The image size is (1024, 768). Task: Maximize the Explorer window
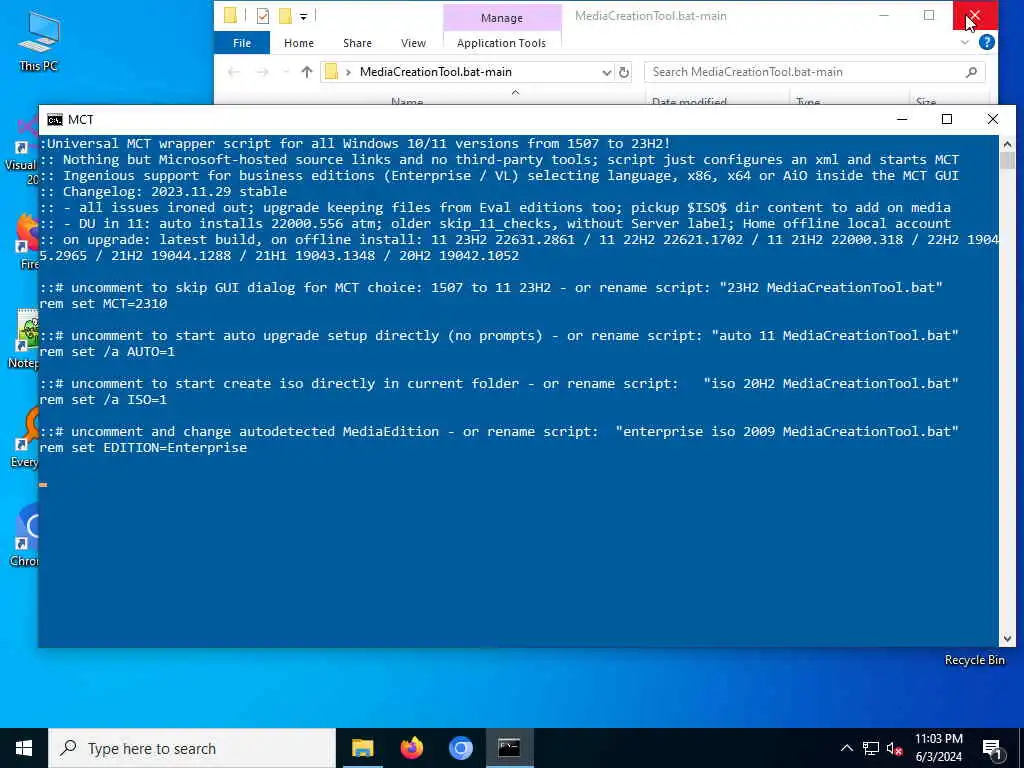929,15
